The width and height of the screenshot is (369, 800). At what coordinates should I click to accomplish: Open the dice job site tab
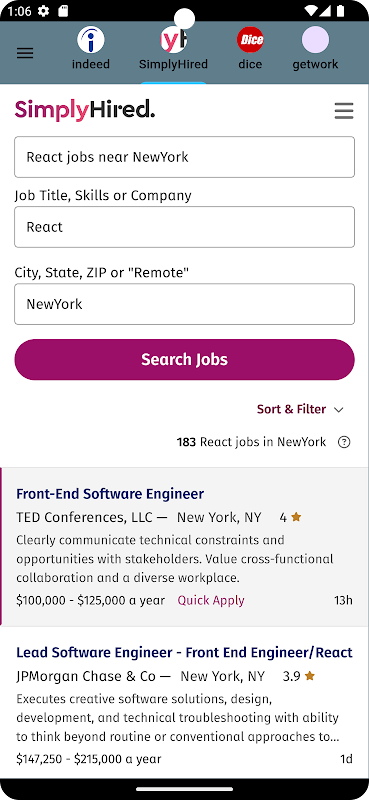pos(250,49)
